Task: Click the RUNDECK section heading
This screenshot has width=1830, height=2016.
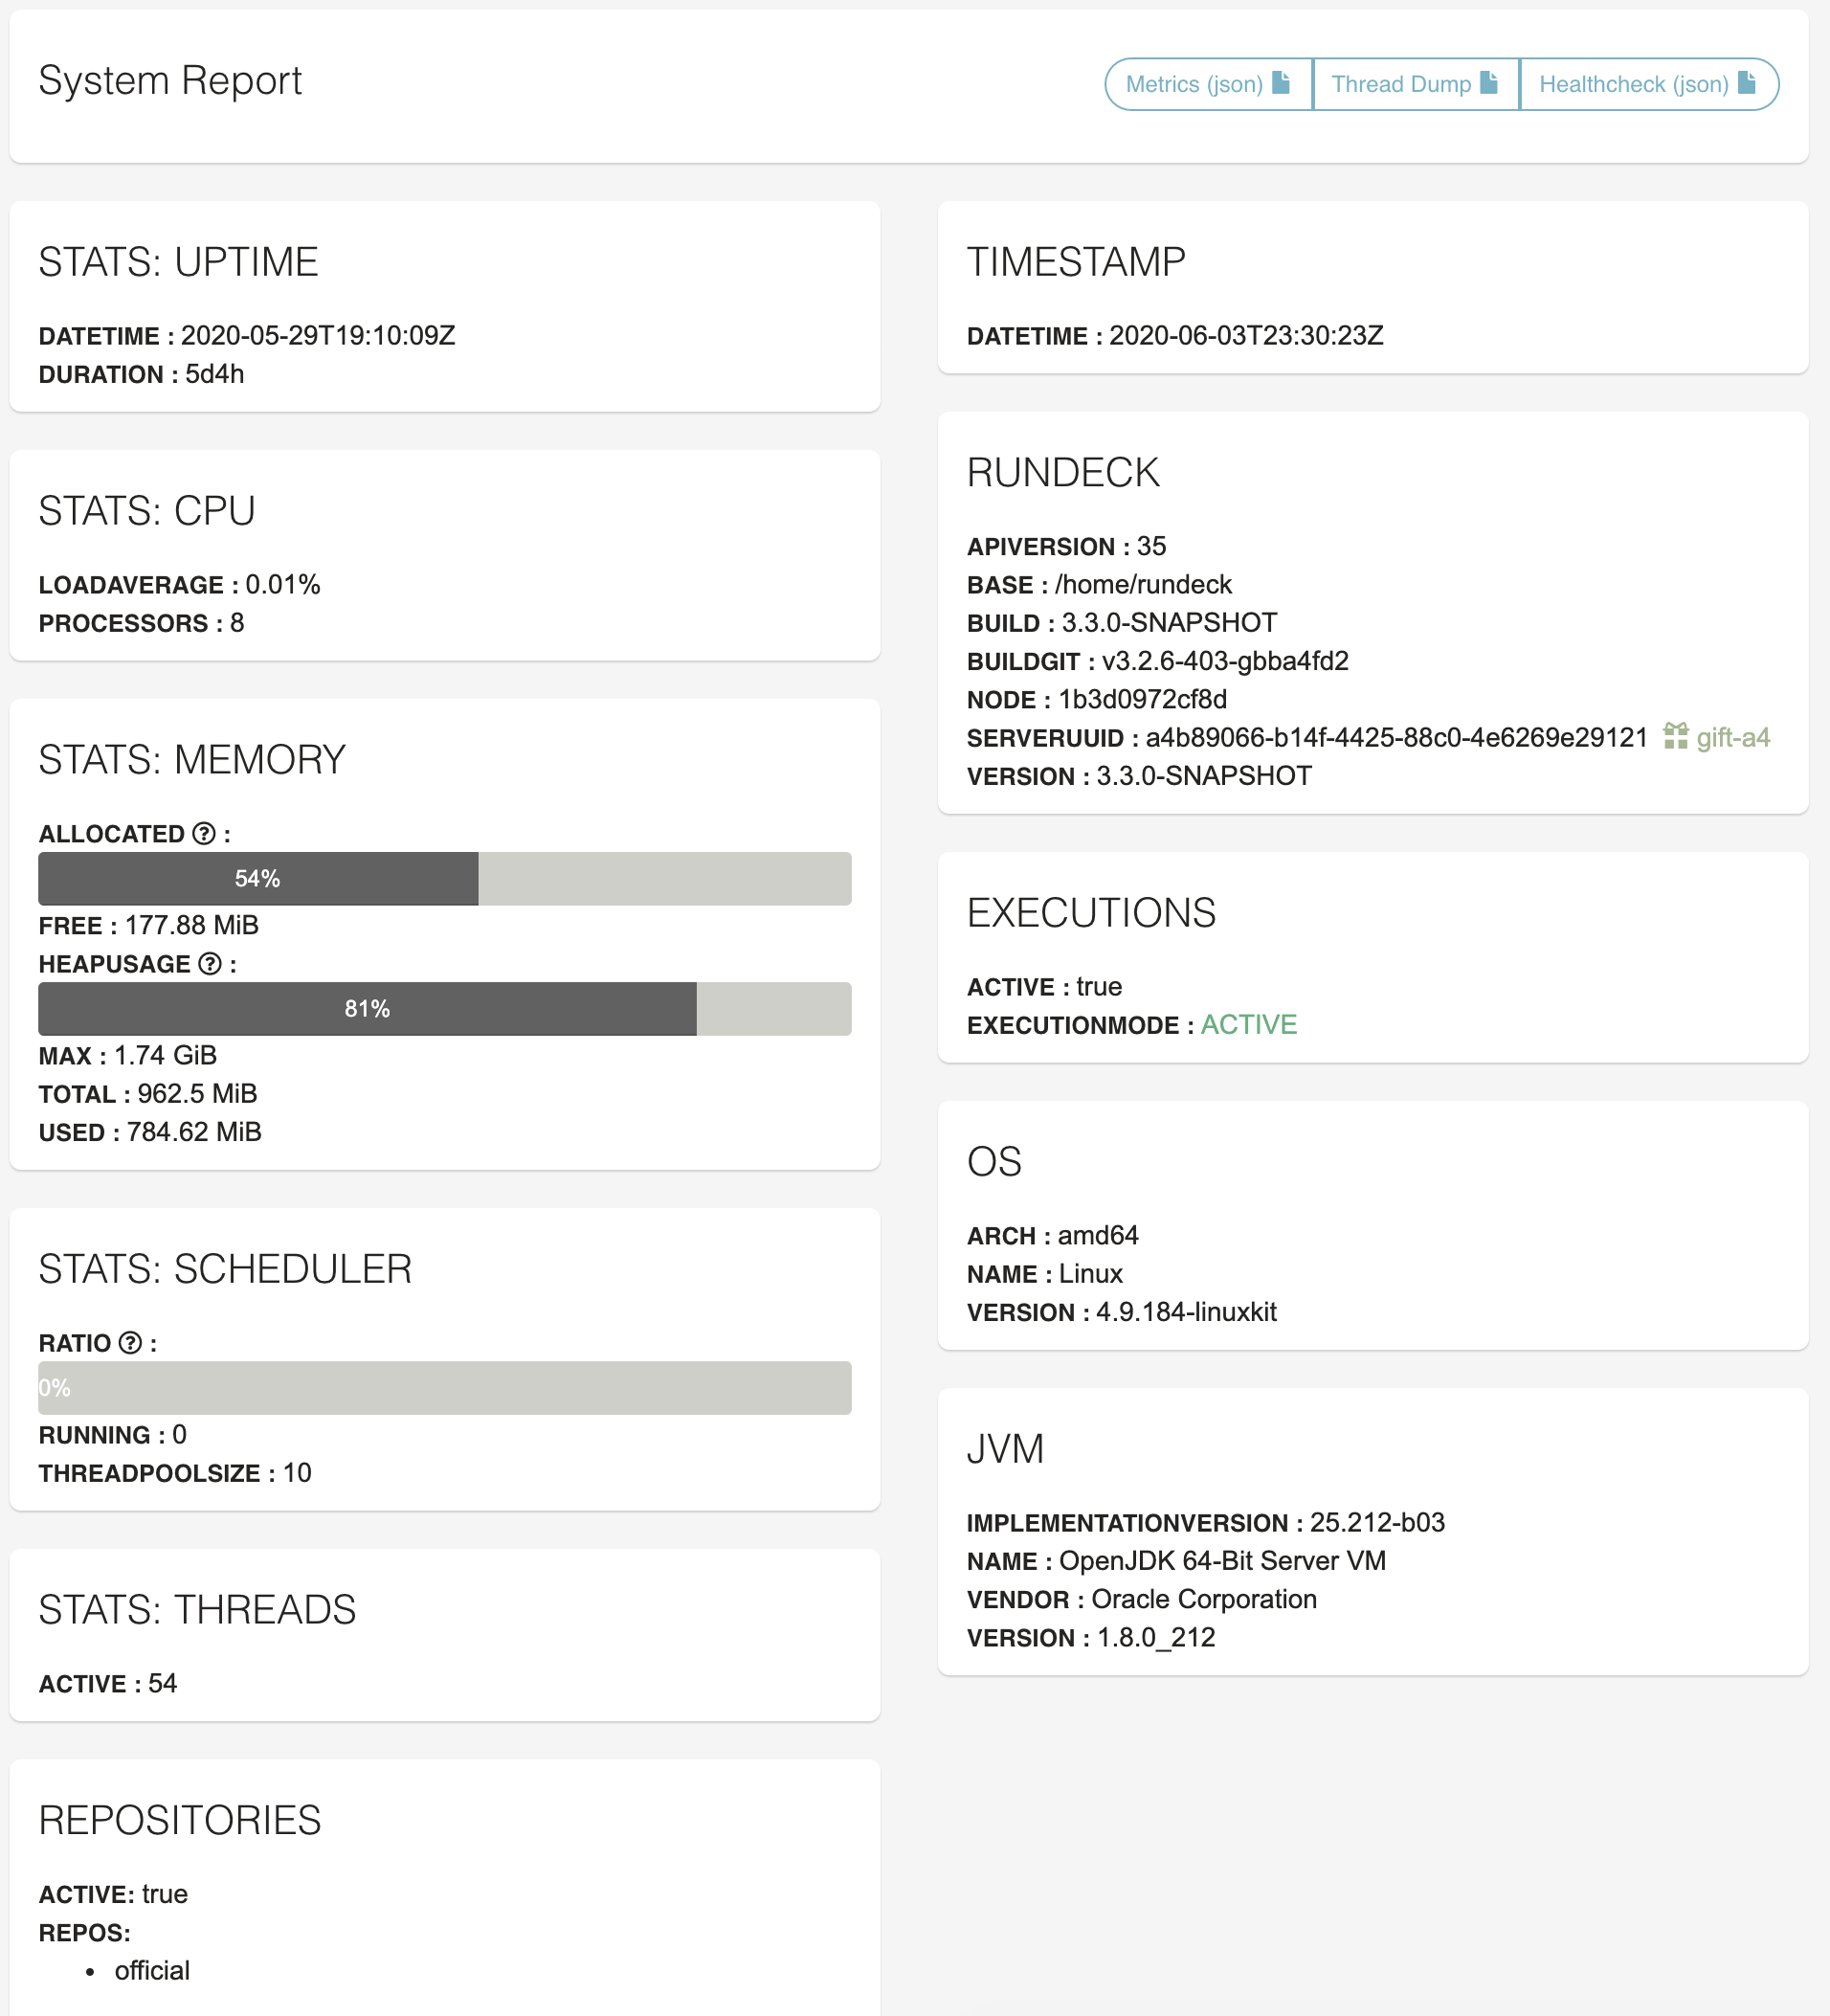Action: coord(1063,472)
